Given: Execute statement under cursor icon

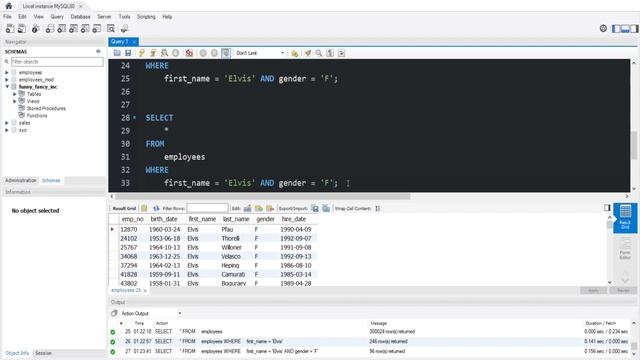Looking at the screenshot, I should click(153, 53).
